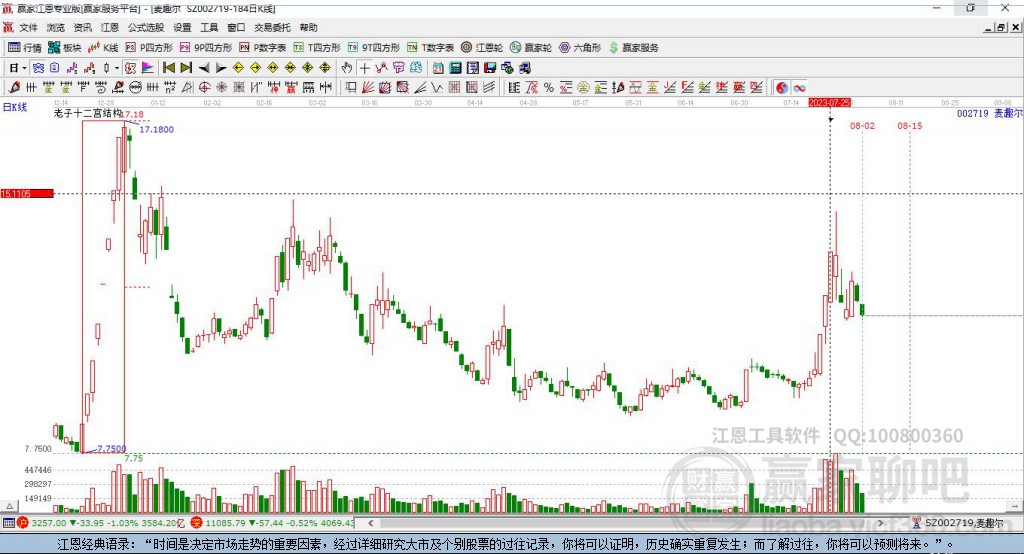
Task: Step chart right with black right arrow
Action: pos(221,68)
